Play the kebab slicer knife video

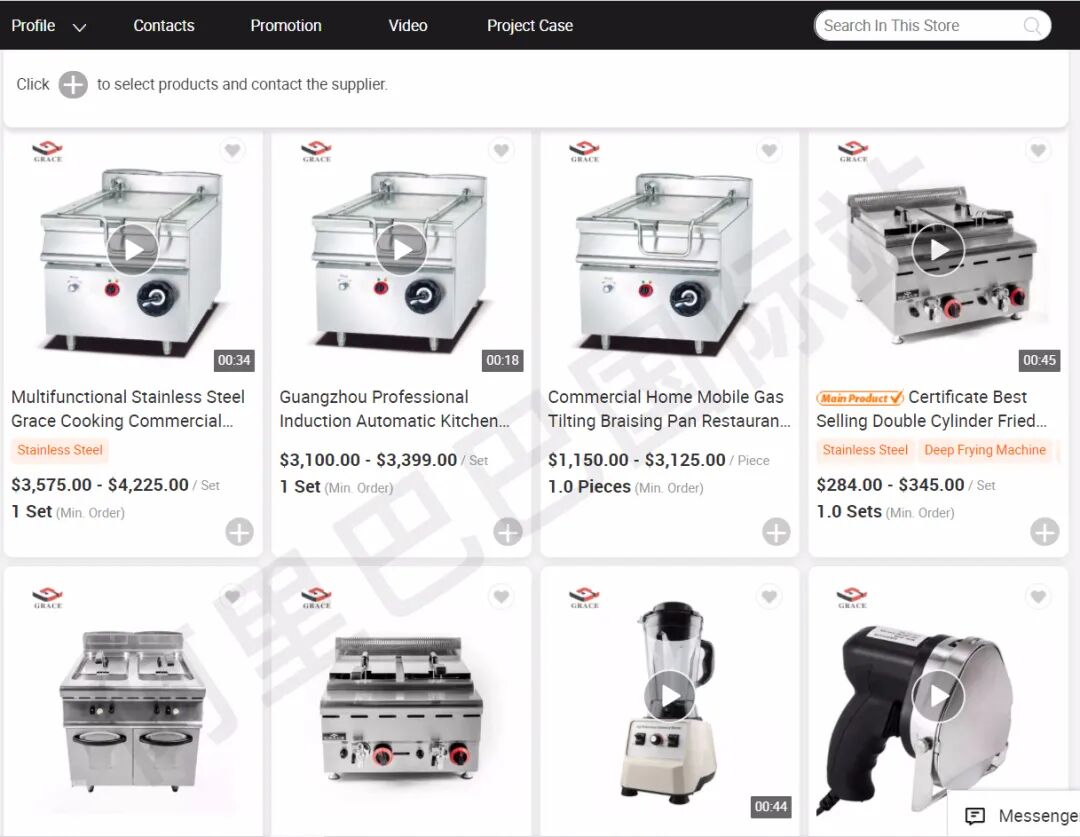click(x=937, y=696)
